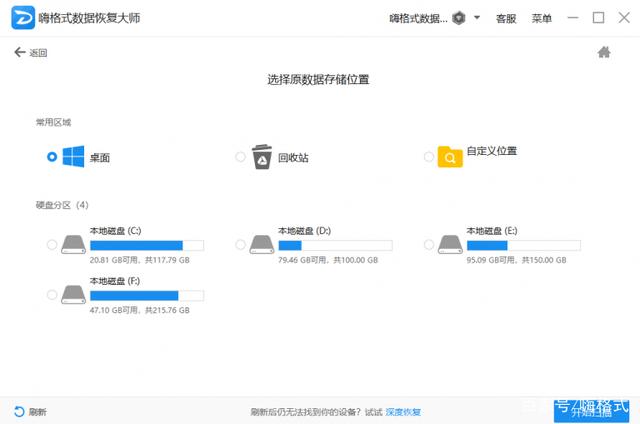Click the app logo icon in the title bar

coord(23,18)
